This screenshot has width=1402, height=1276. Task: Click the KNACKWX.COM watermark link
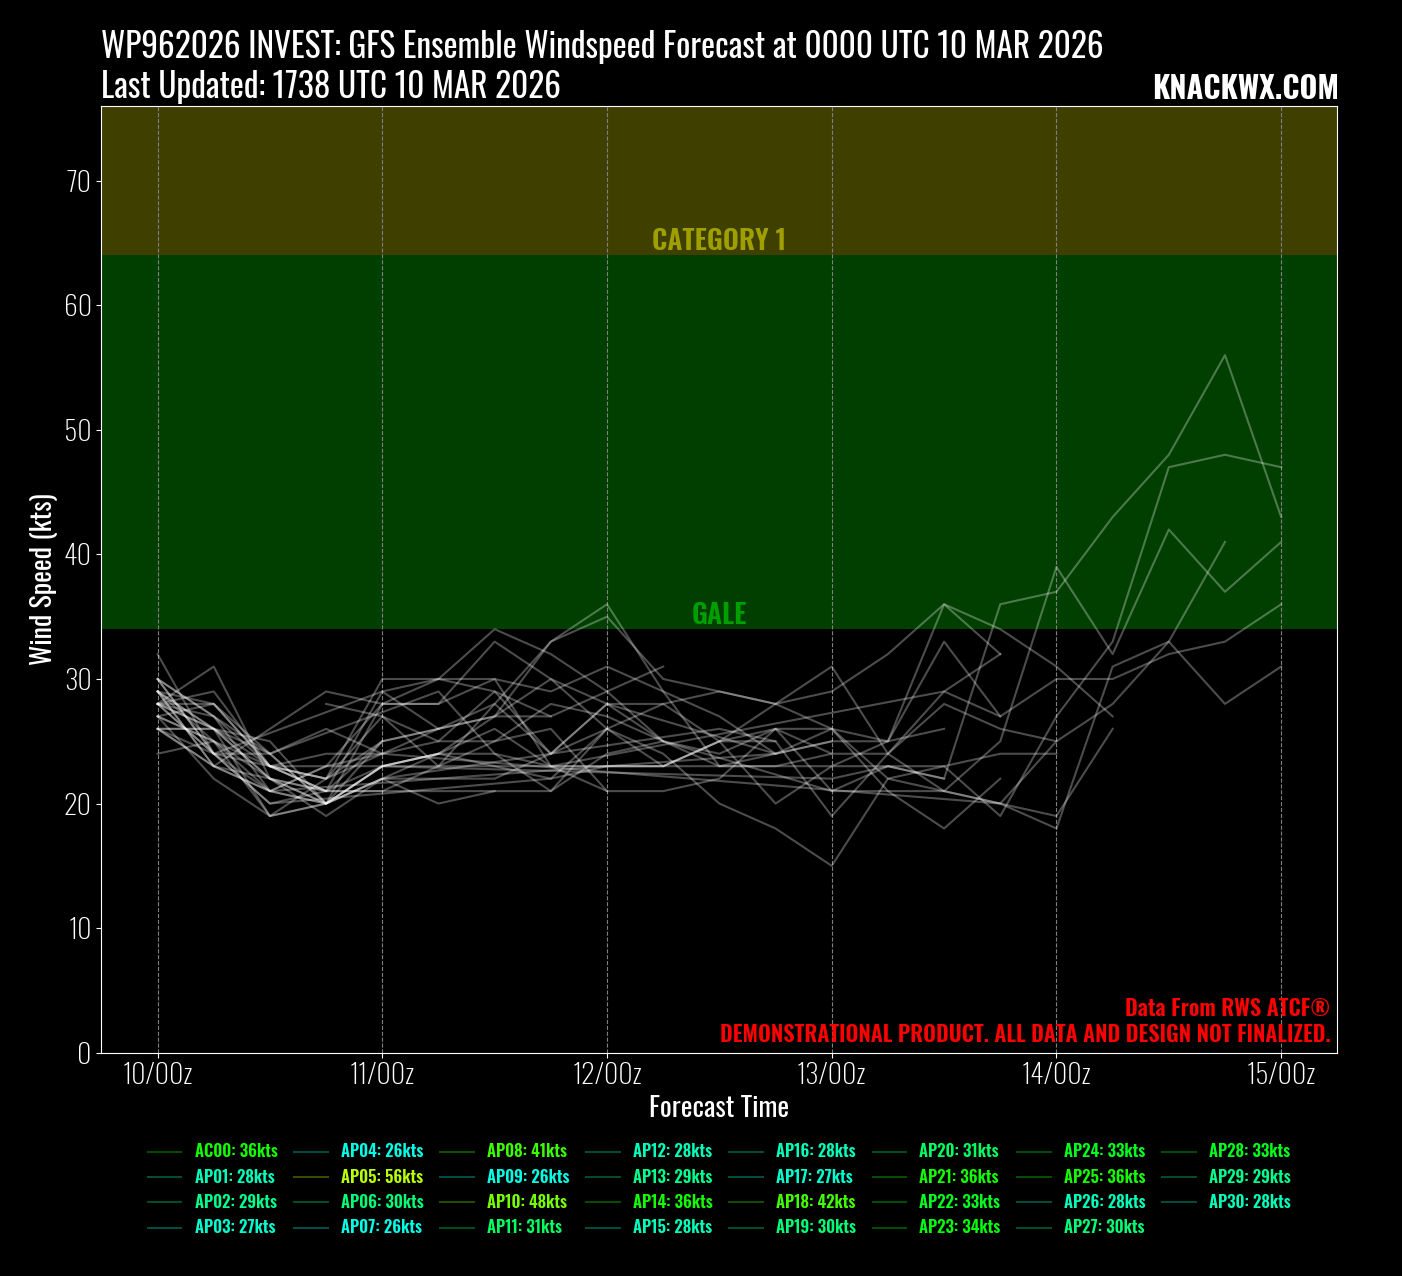point(1245,88)
